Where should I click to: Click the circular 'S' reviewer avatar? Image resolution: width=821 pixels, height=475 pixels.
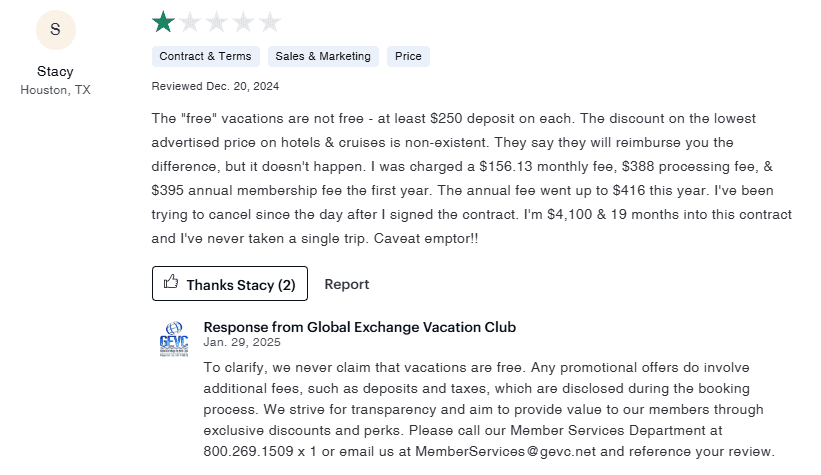pos(55,30)
